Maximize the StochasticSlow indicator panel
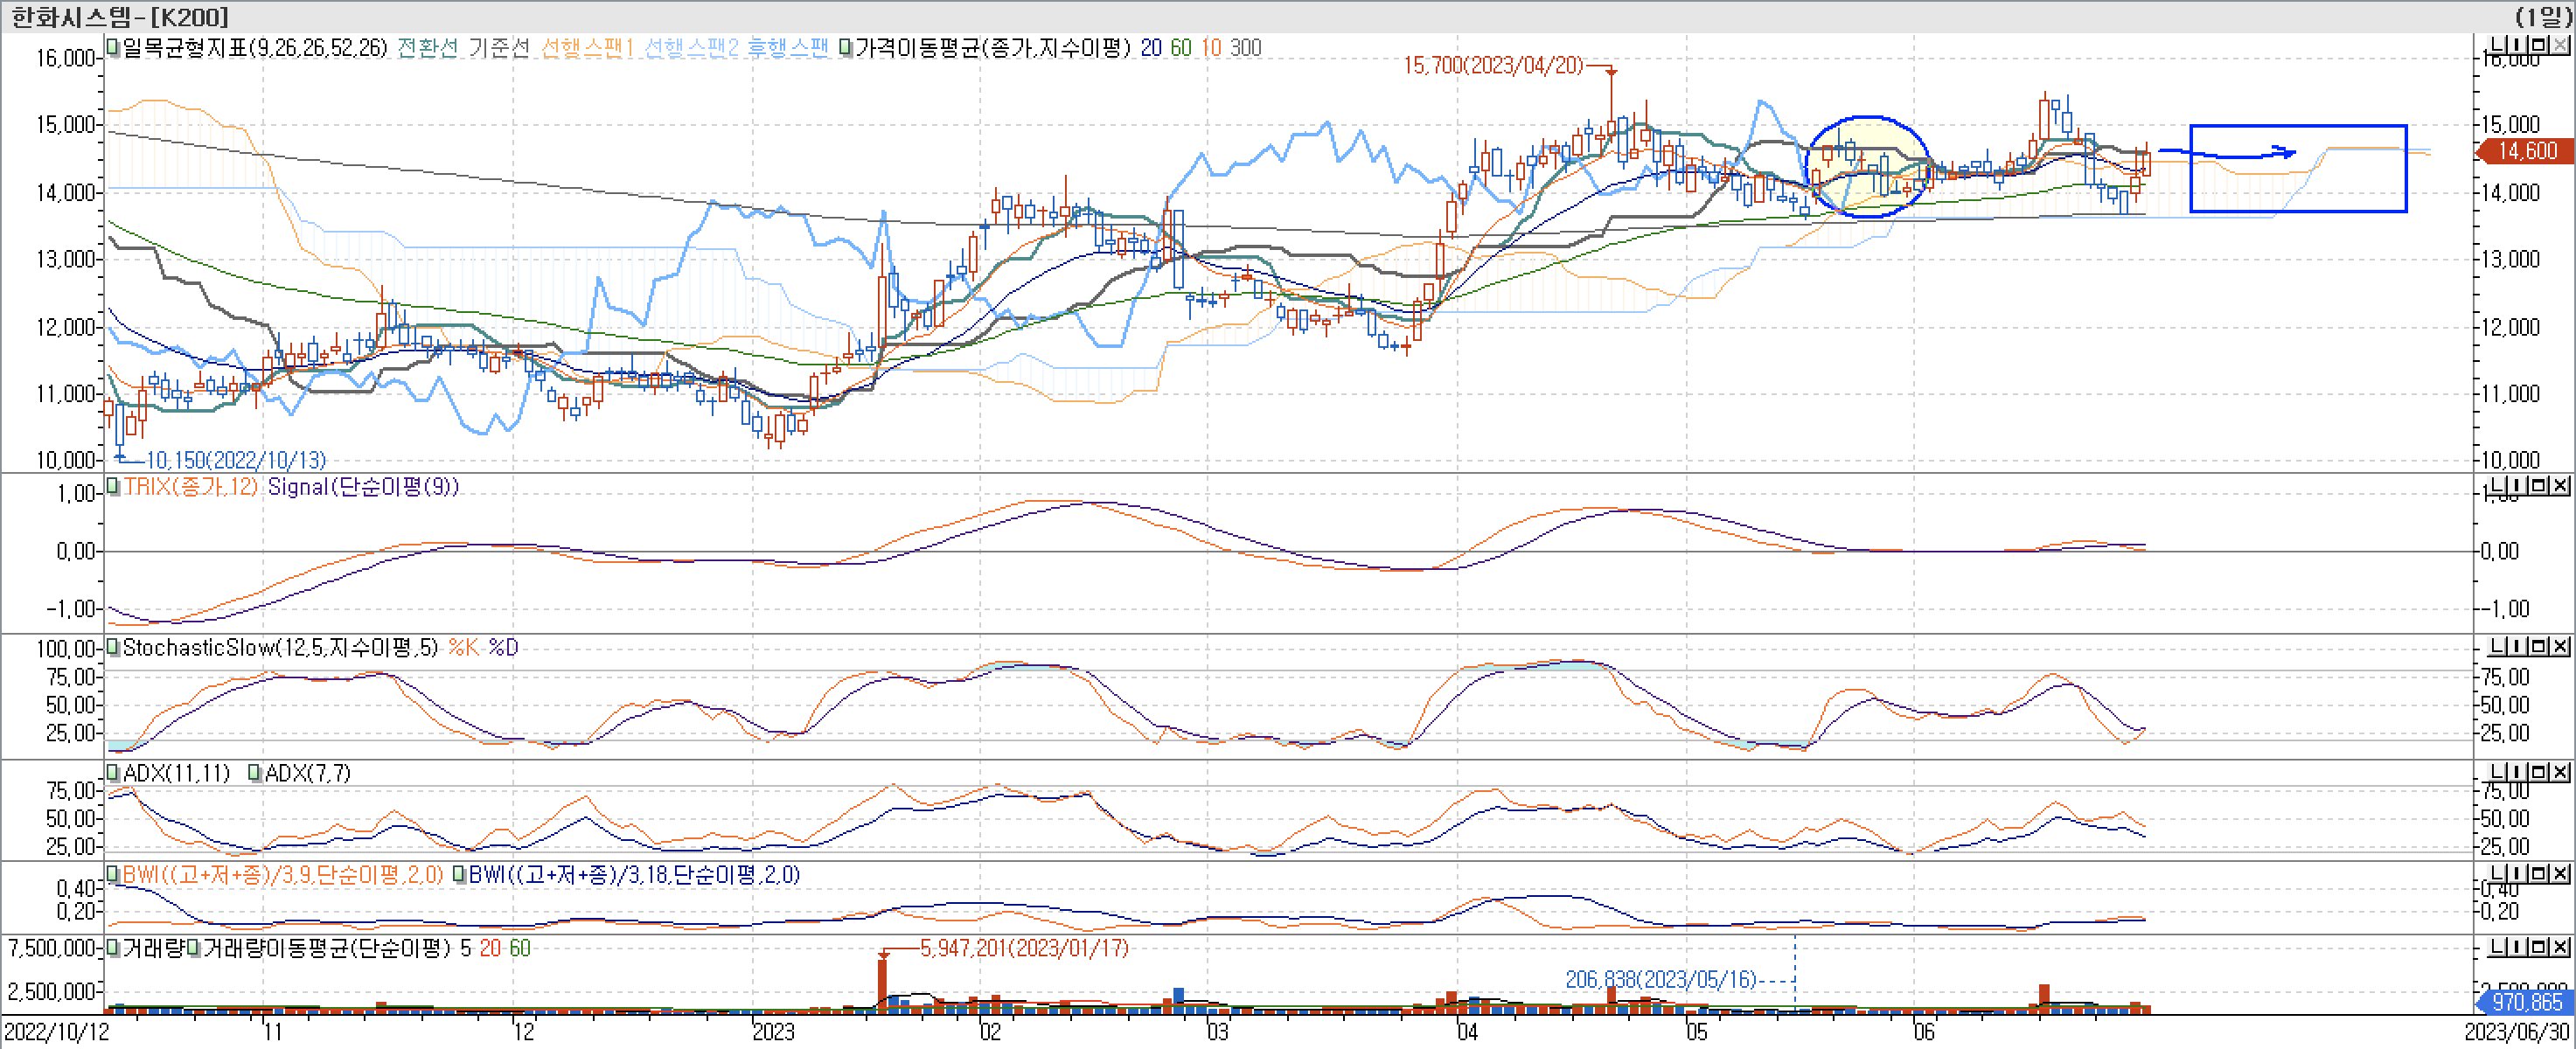Viewport: 2576px width, 1049px height. click(2540, 646)
